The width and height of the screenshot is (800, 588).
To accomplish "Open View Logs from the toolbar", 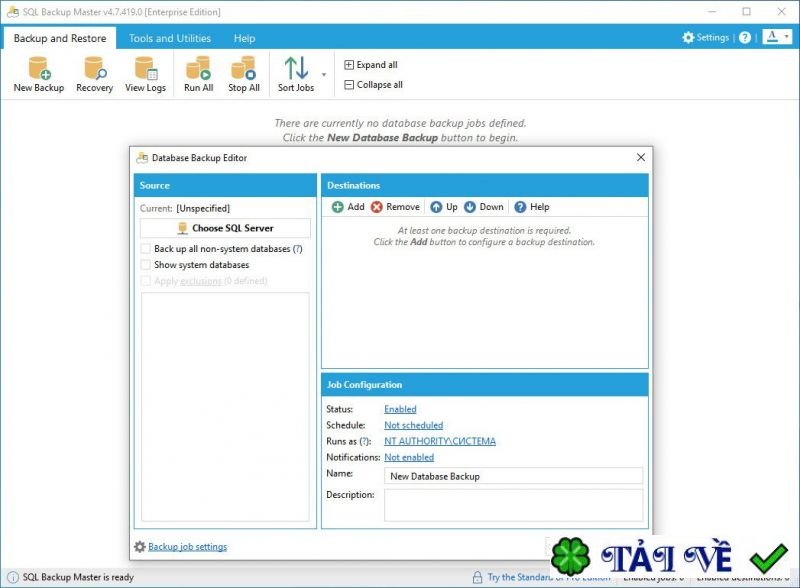I will (x=145, y=75).
